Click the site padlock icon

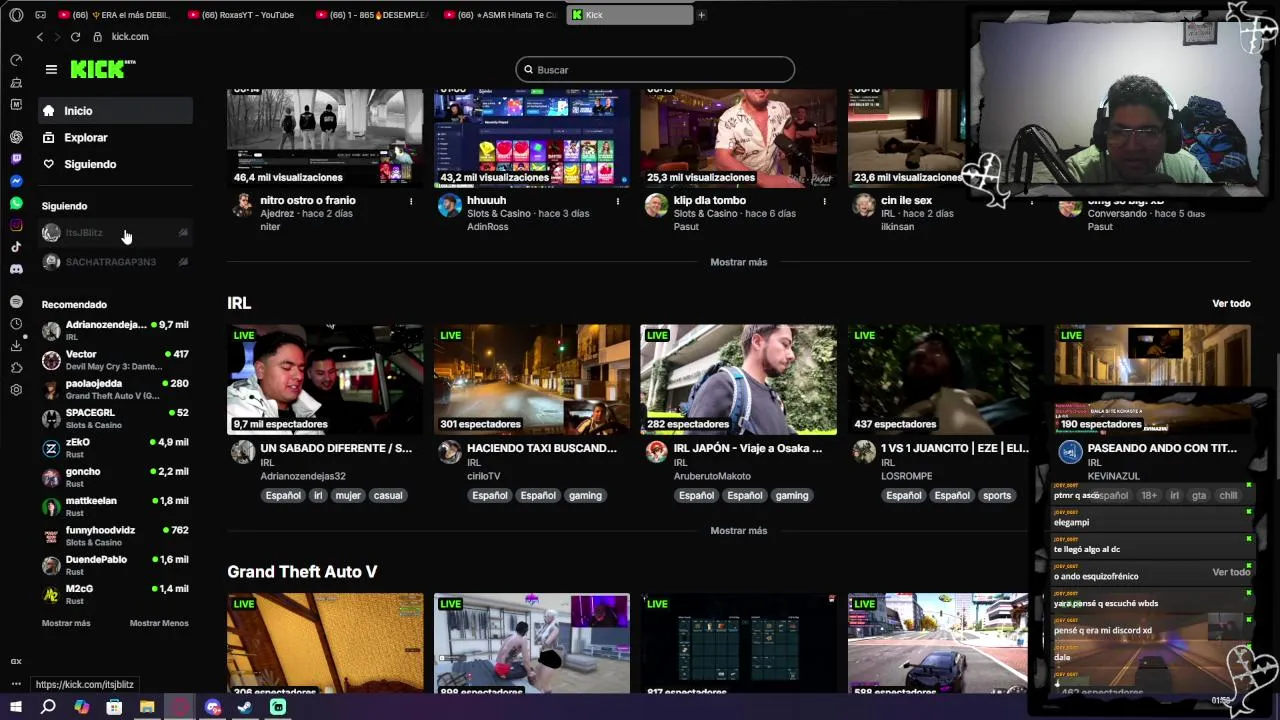[x=97, y=37]
